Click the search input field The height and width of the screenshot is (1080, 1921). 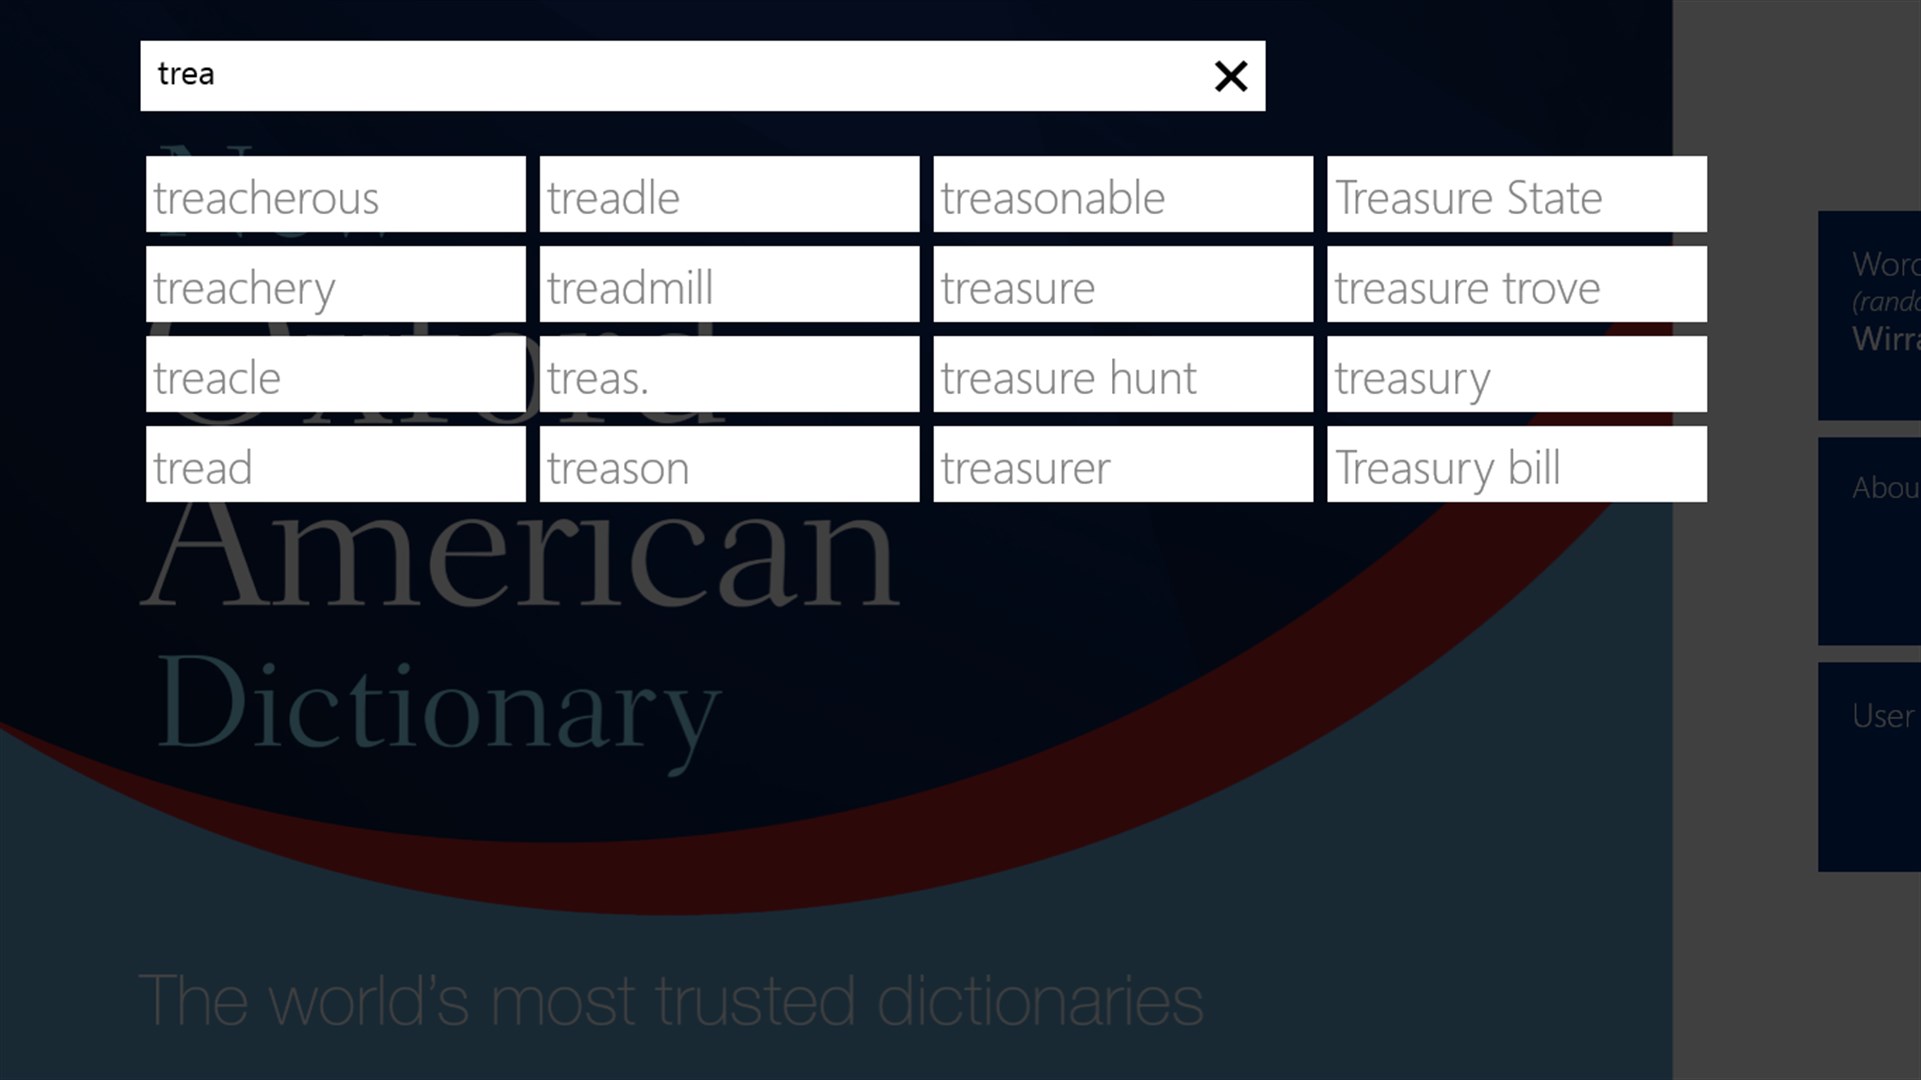[702, 75]
